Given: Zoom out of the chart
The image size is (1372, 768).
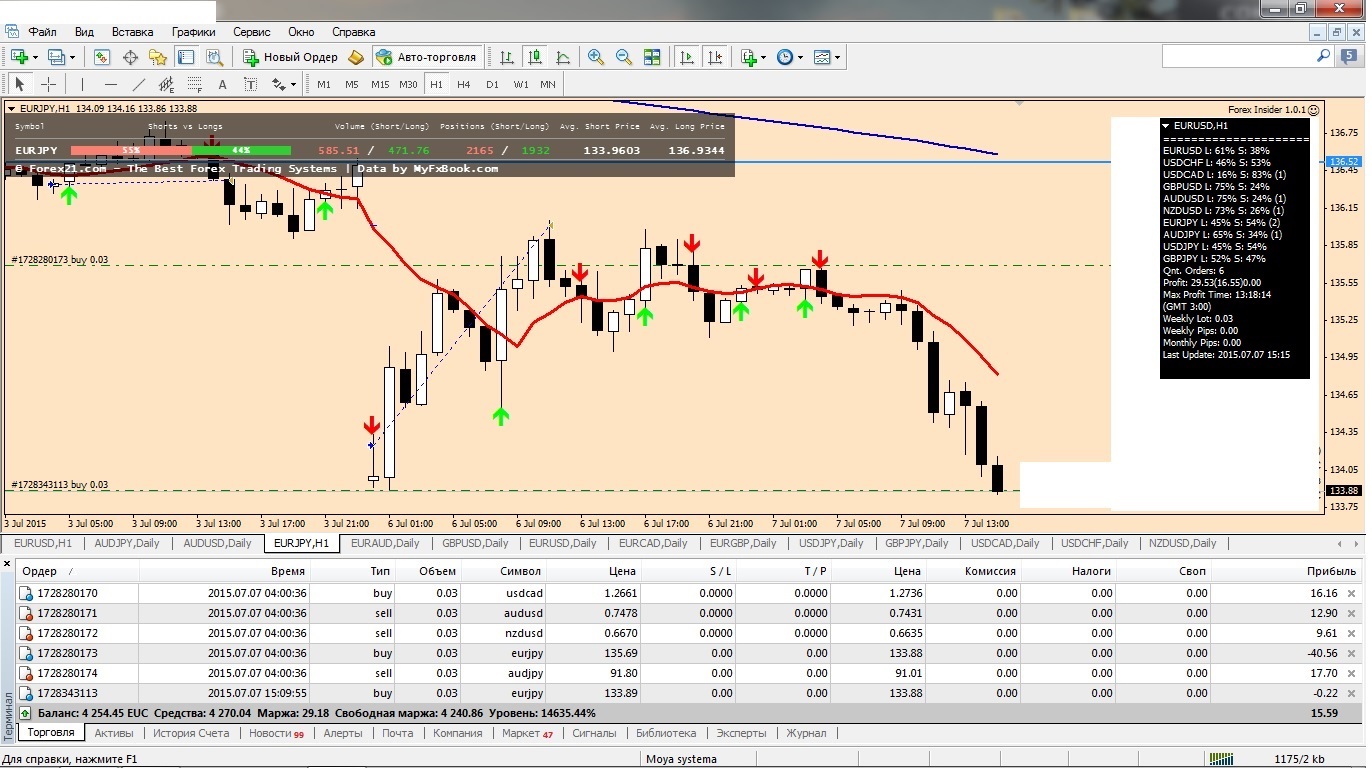Looking at the screenshot, I should (624, 57).
